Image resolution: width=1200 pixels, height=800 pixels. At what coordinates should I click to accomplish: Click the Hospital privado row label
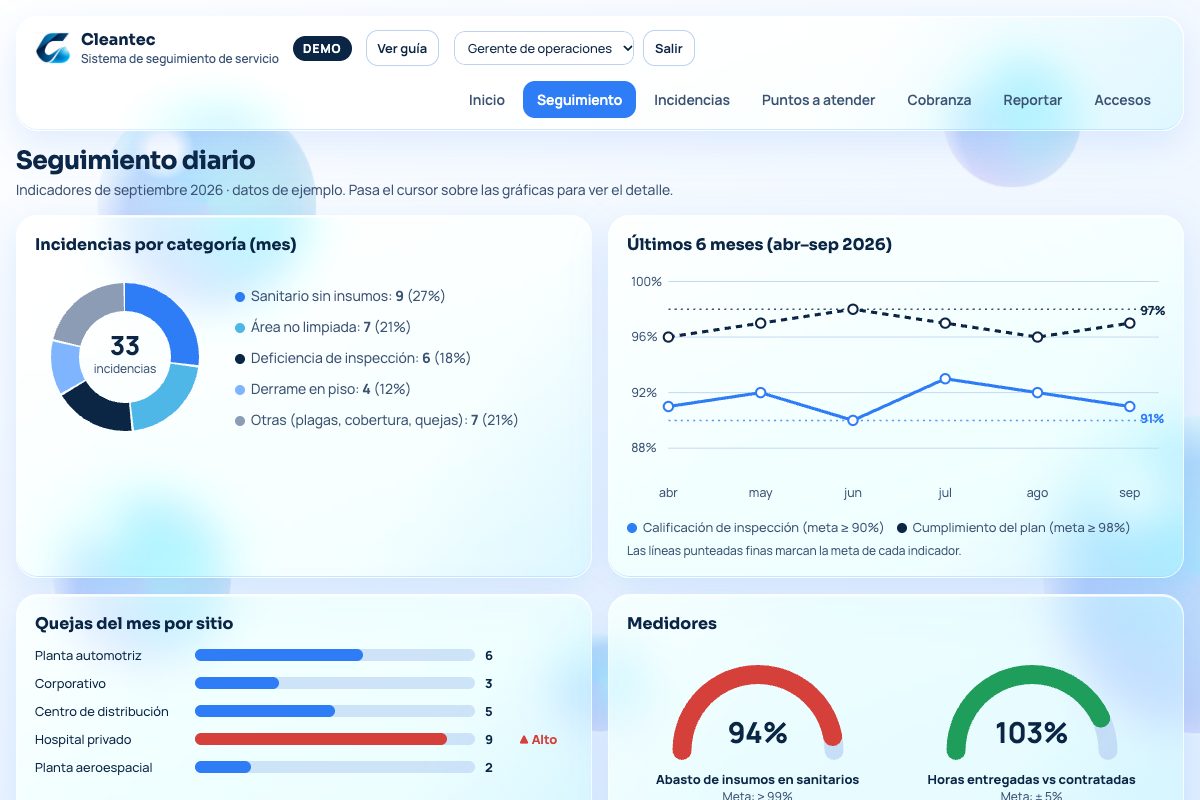coord(83,740)
